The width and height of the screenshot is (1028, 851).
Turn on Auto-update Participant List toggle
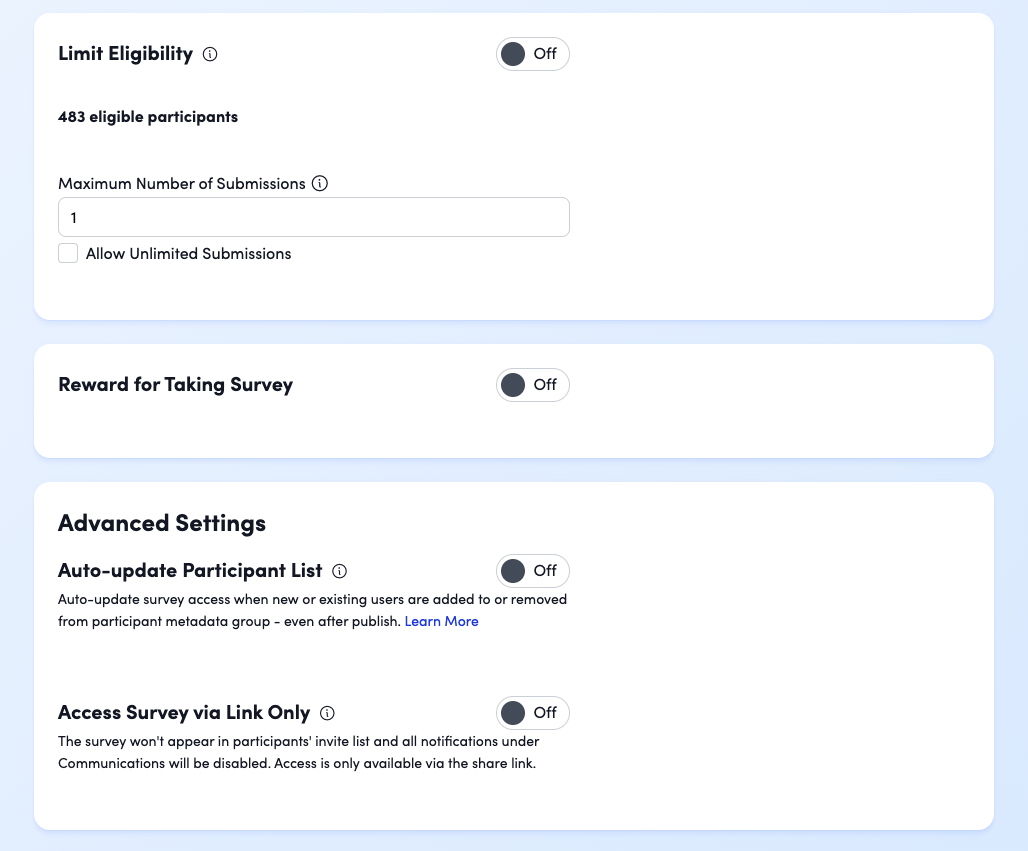coord(532,571)
